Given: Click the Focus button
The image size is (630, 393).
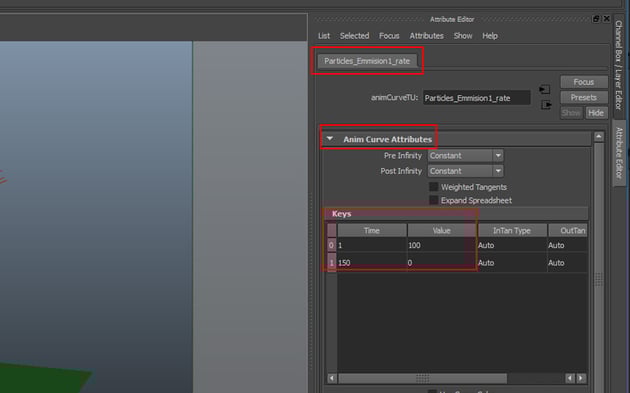Looking at the screenshot, I should [x=584, y=82].
